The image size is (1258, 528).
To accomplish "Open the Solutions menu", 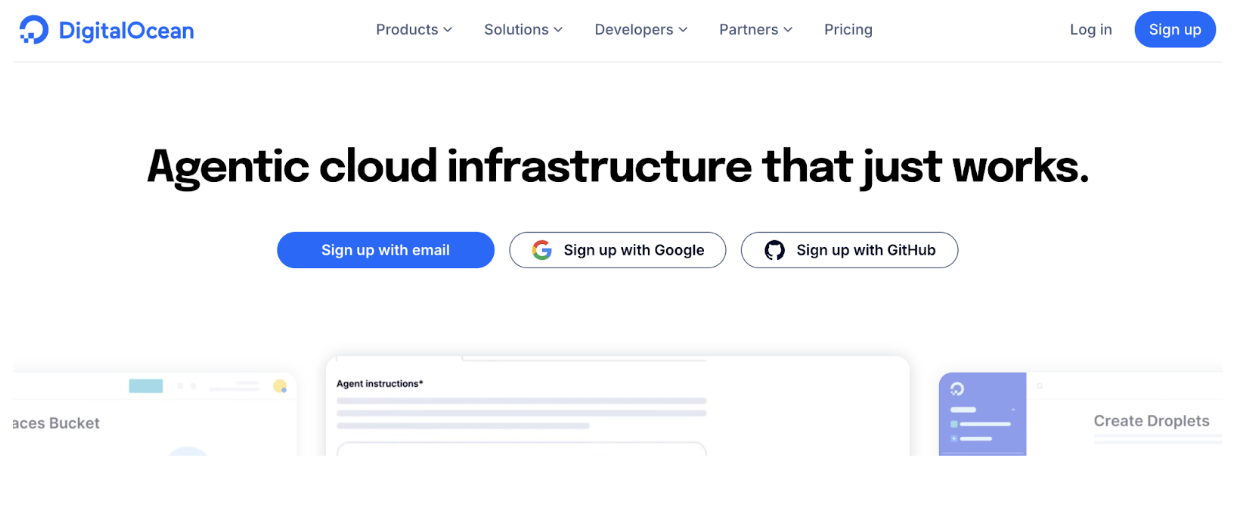I will (x=523, y=30).
